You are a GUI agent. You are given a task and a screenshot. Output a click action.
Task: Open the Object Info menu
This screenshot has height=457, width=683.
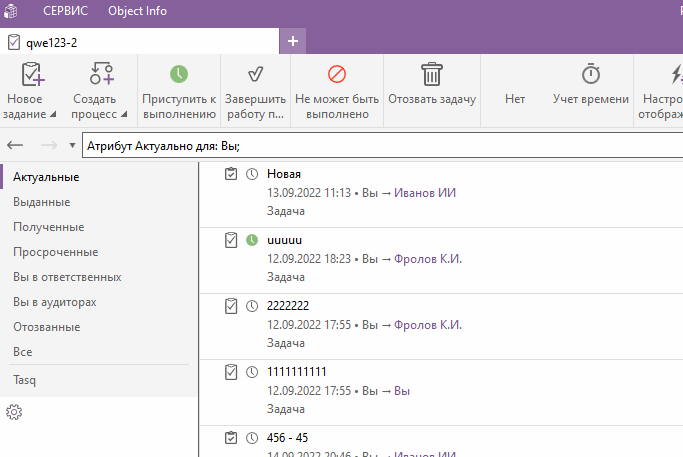[137, 11]
